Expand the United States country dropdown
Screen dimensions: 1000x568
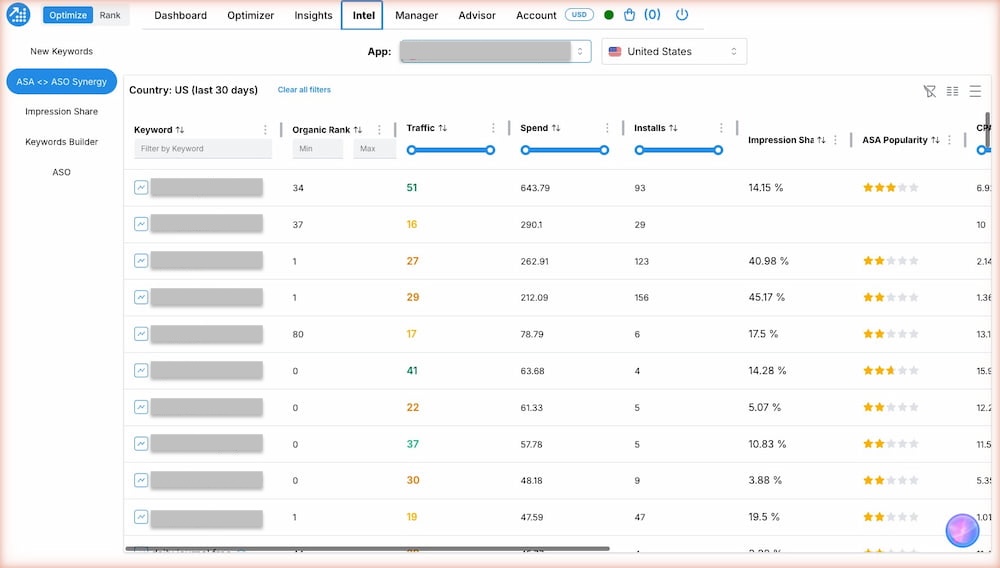click(x=673, y=51)
